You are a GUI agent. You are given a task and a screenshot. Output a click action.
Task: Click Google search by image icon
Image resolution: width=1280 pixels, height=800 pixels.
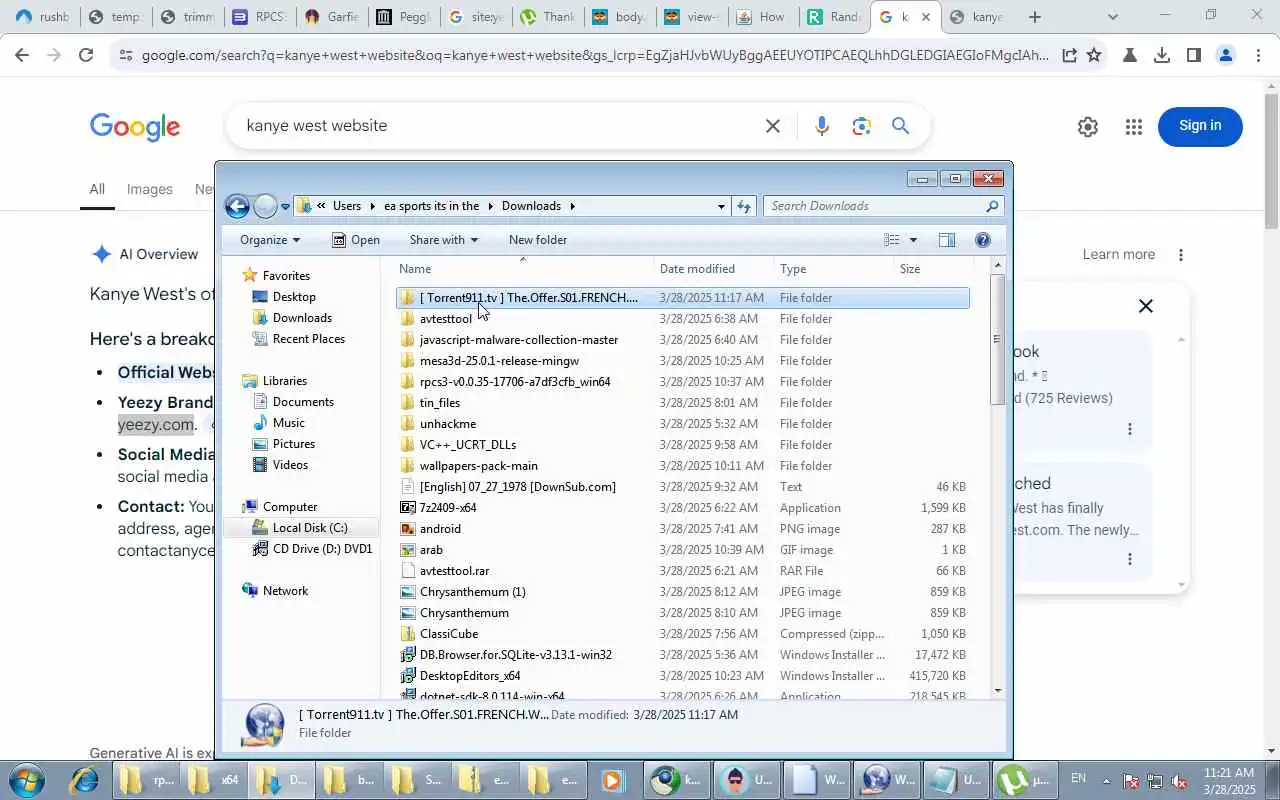862,126
